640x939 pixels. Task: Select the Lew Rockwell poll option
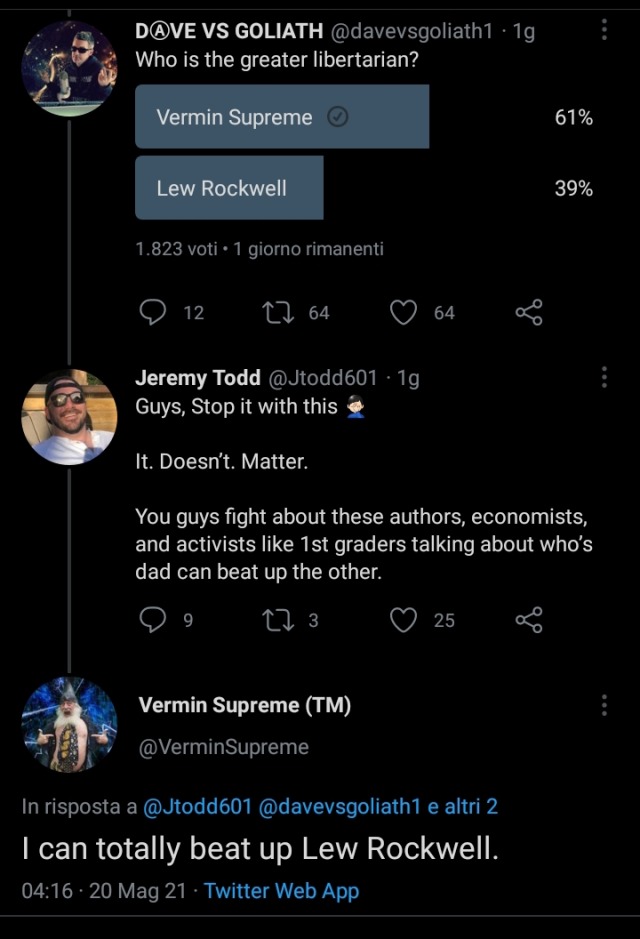click(x=229, y=188)
